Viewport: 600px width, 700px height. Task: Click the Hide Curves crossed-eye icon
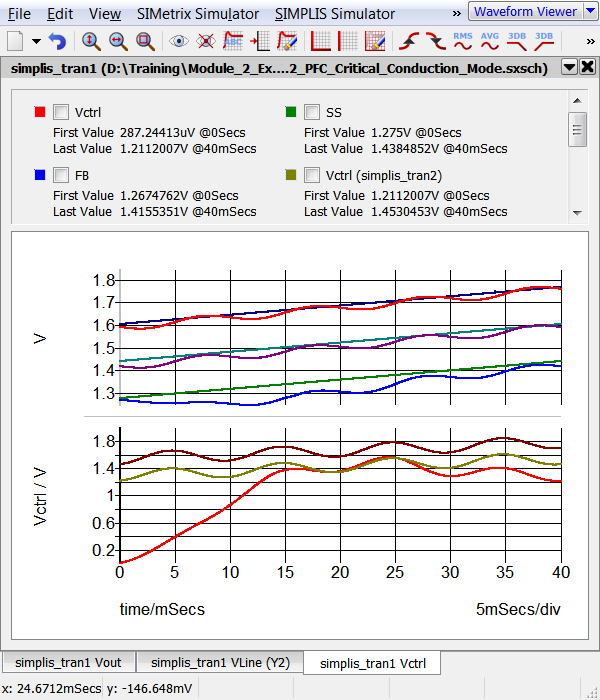pyautogui.click(x=206, y=41)
